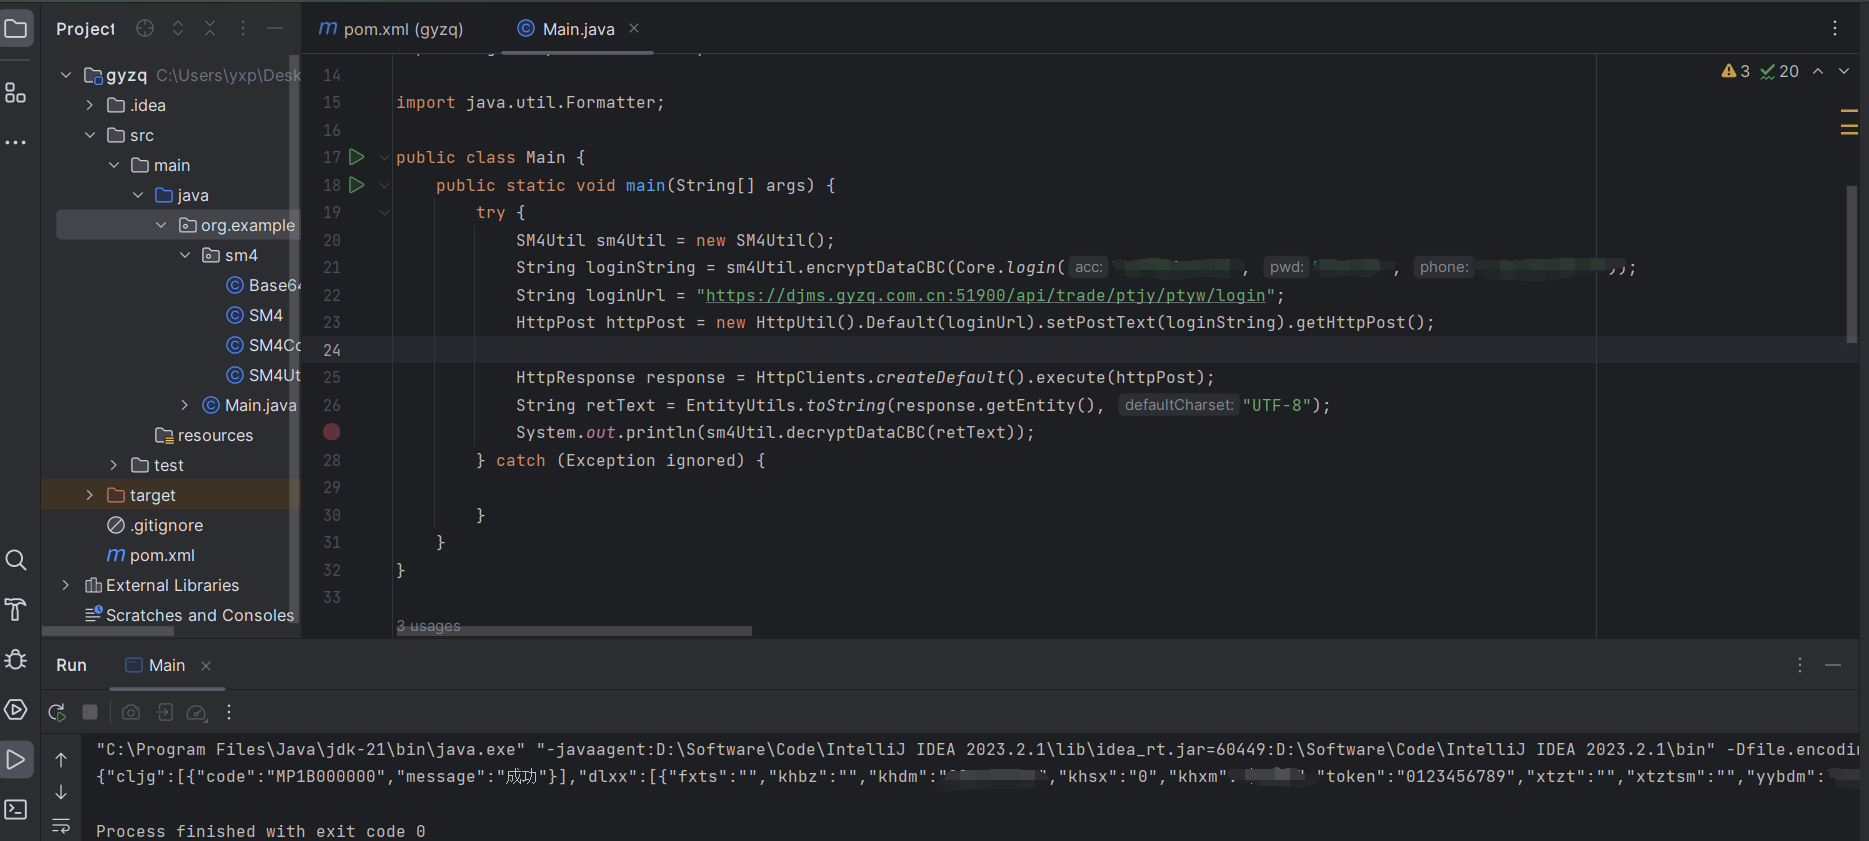
Task: Open the Services tool window icon
Action: [16, 709]
